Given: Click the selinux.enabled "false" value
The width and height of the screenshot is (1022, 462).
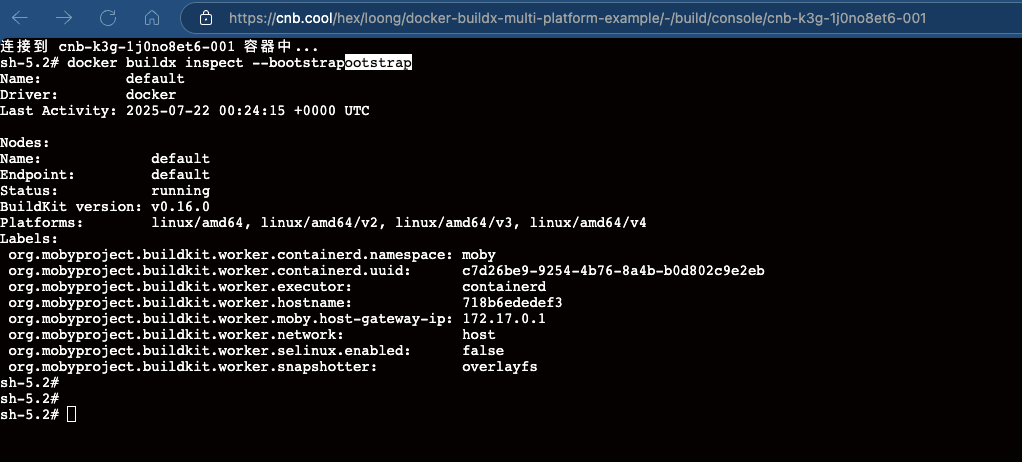Looking at the screenshot, I should point(483,351).
